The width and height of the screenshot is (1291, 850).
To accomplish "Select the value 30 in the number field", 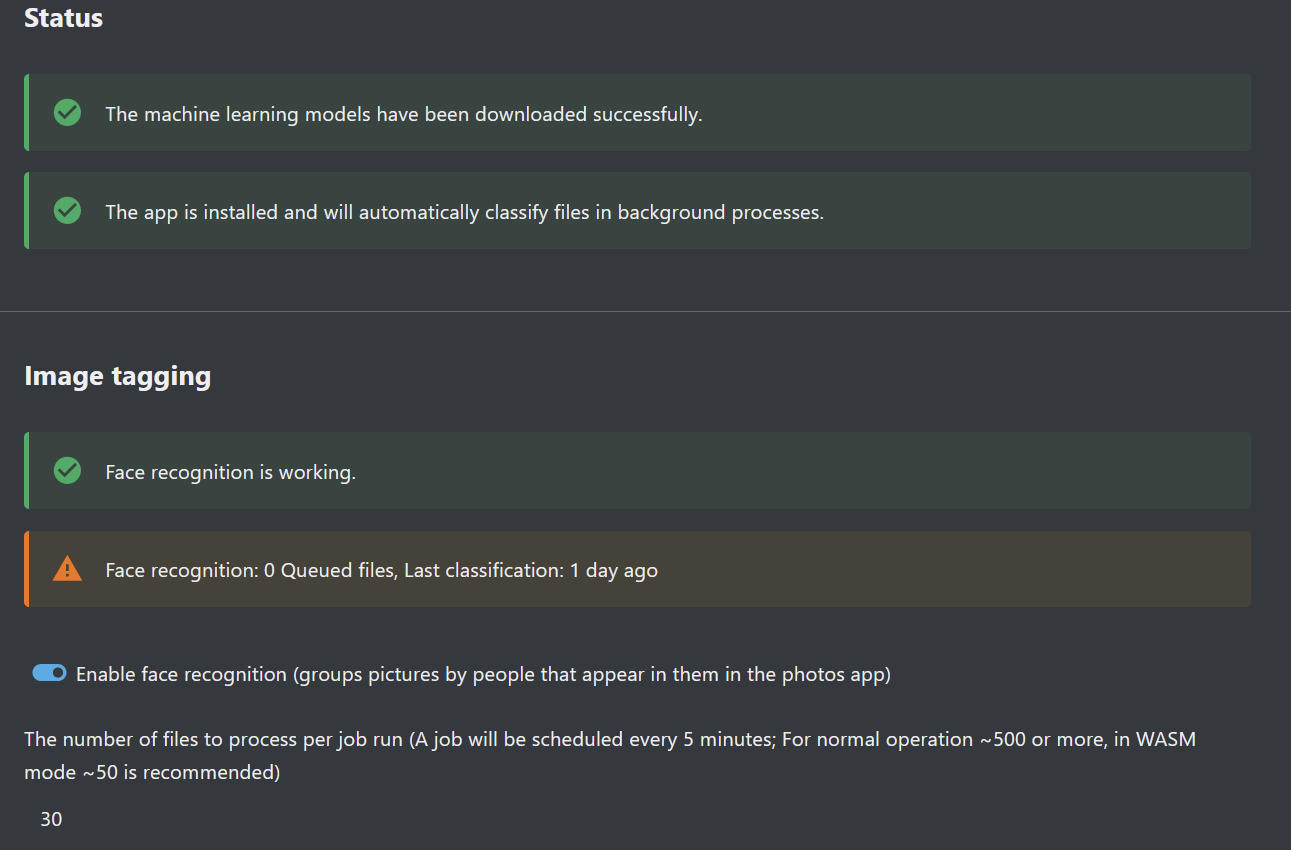I will [x=51, y=819].
